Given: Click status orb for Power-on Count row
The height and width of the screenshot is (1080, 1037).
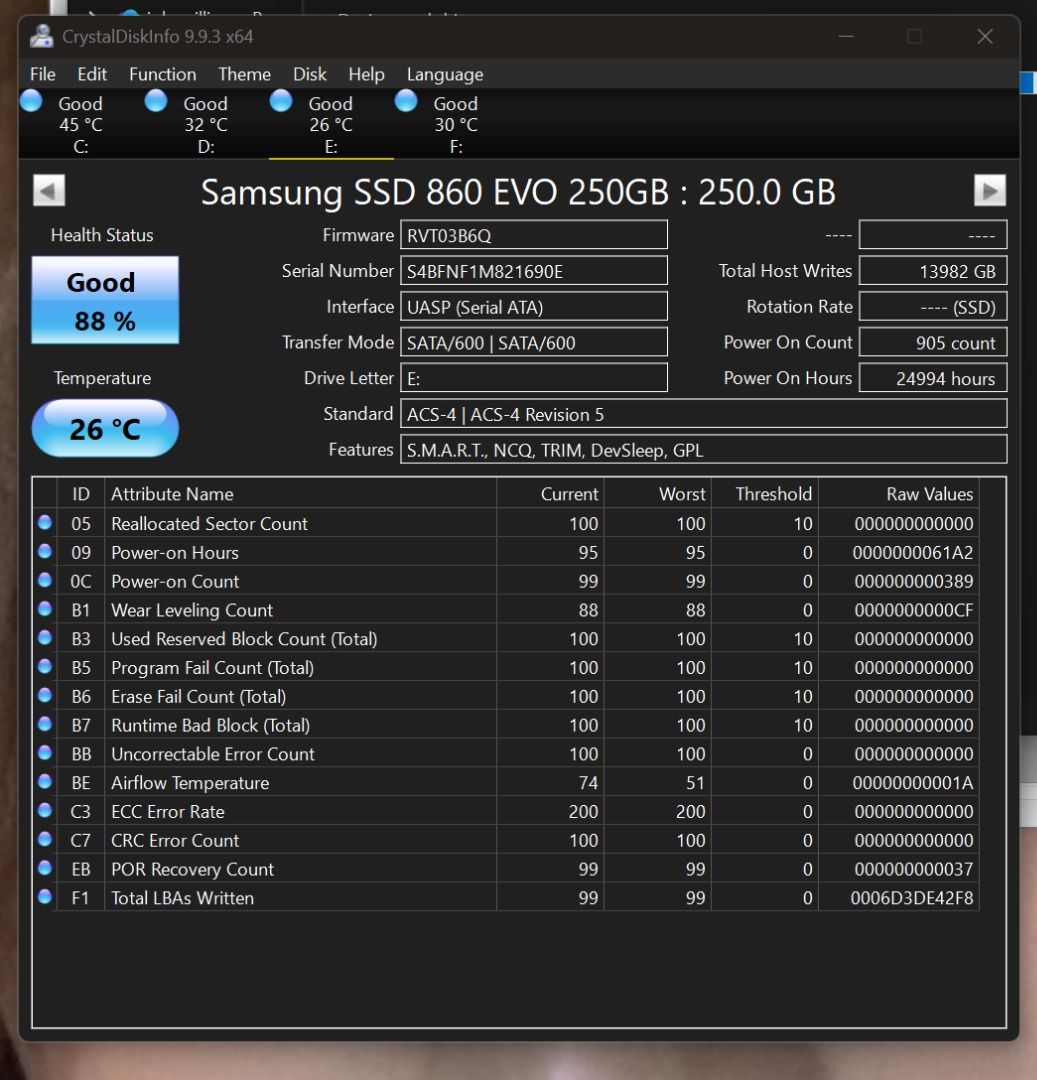Looking at the screenshot, I should tap(45, 580).
